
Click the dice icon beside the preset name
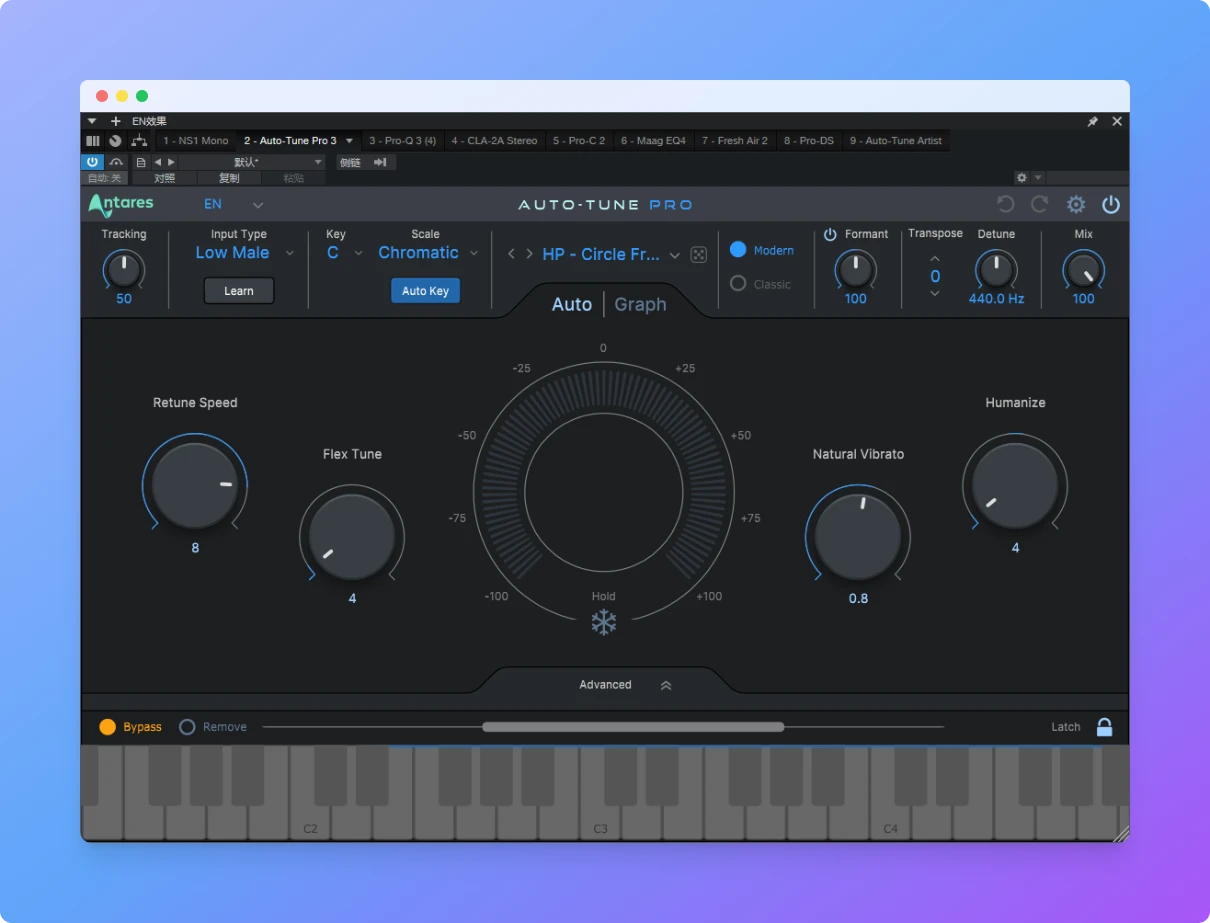tap(698, 254)
